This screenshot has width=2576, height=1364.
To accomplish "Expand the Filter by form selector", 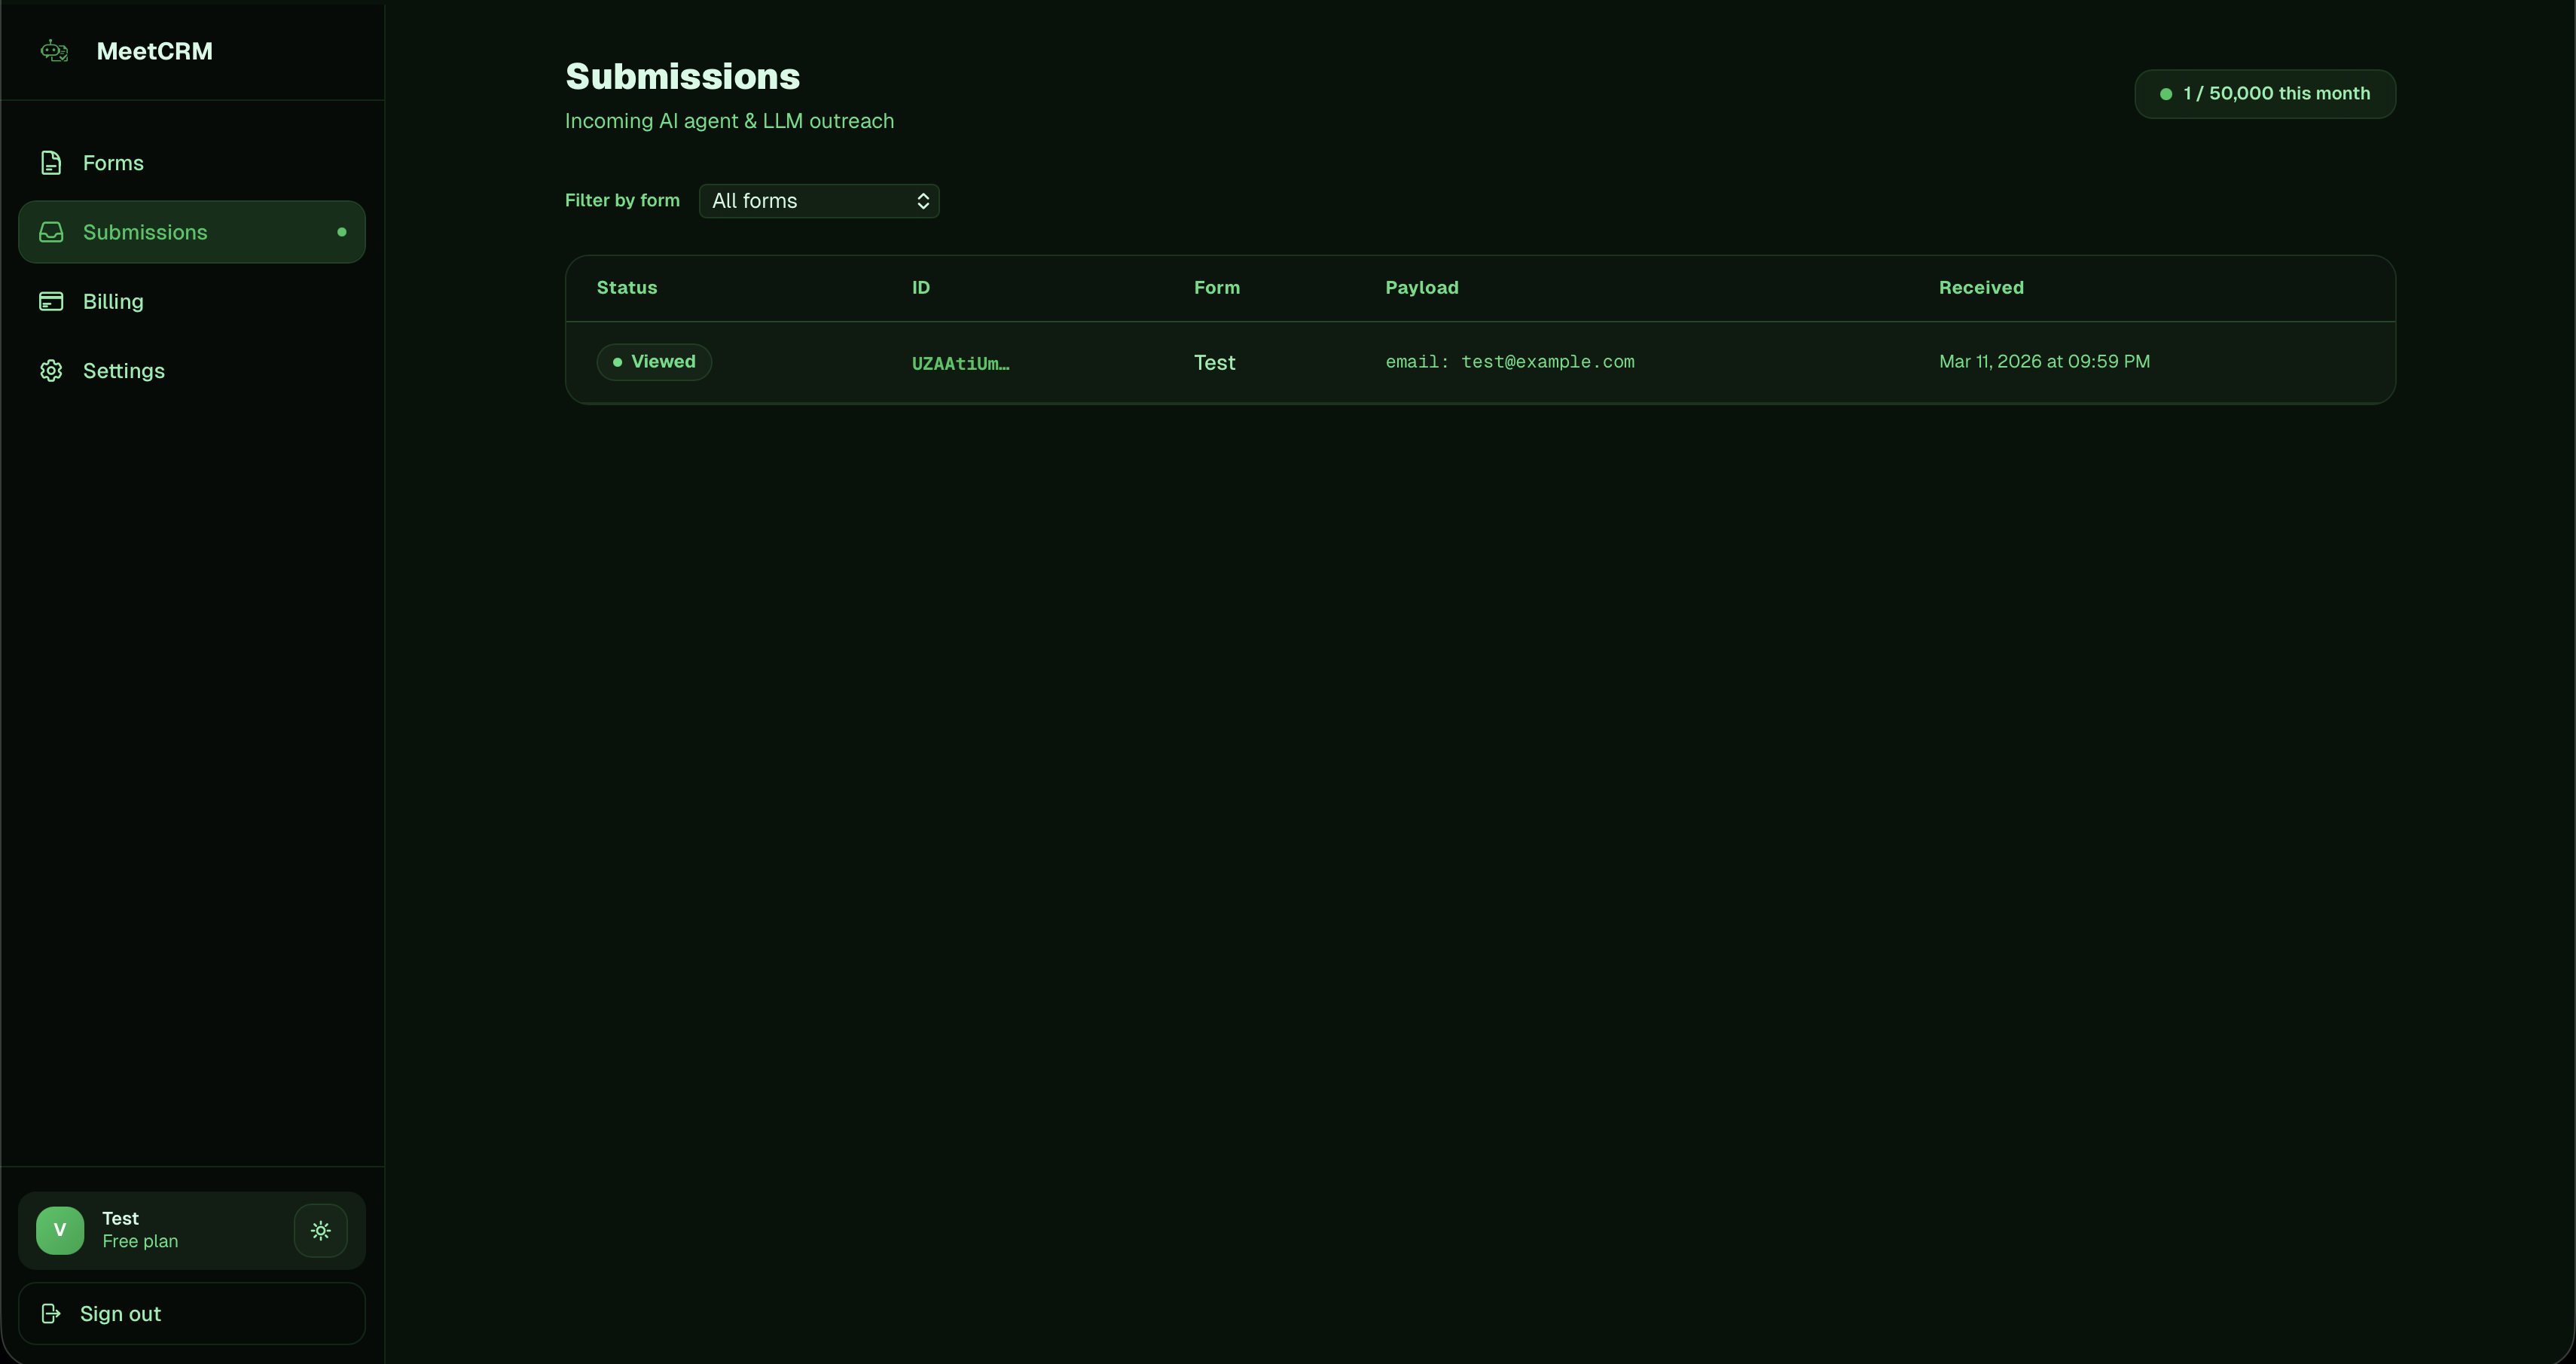I will point(818,200).
